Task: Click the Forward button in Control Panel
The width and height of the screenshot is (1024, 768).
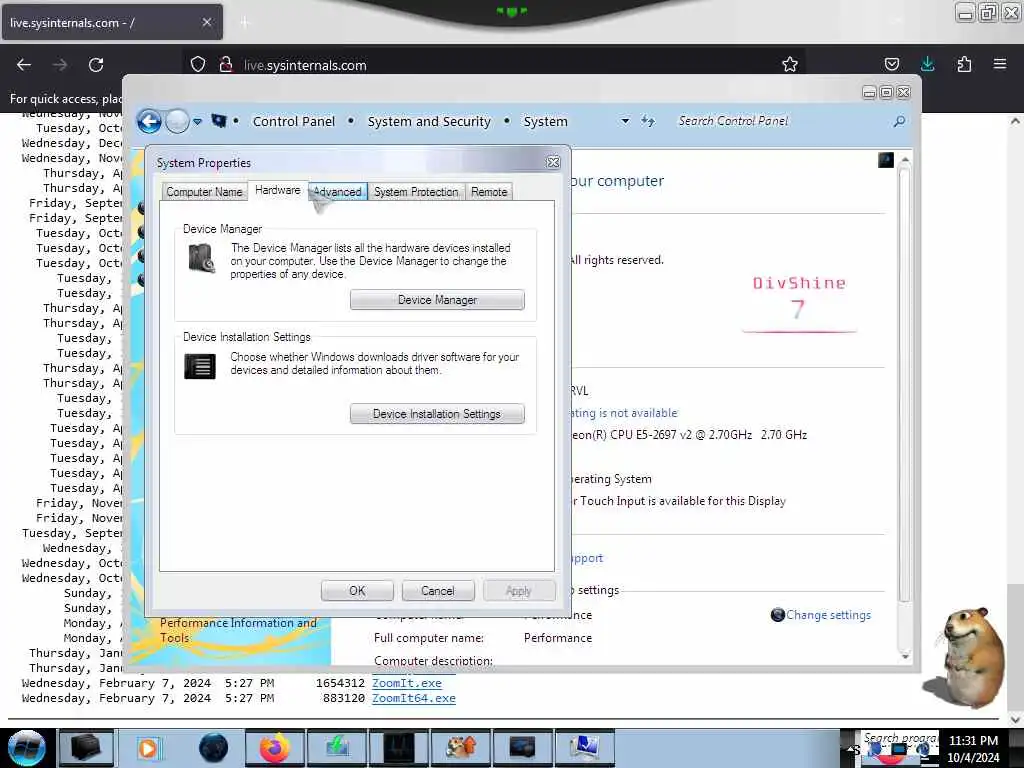Action: coord(177,121)
